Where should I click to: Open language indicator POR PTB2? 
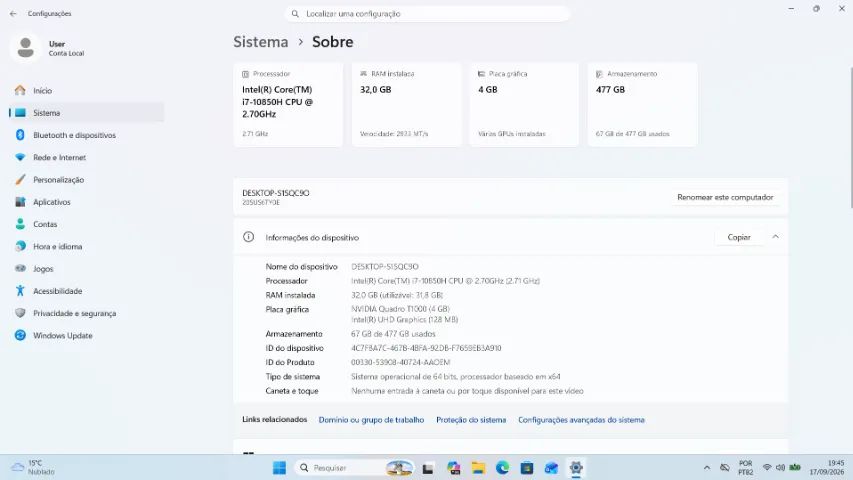[746, 467]
